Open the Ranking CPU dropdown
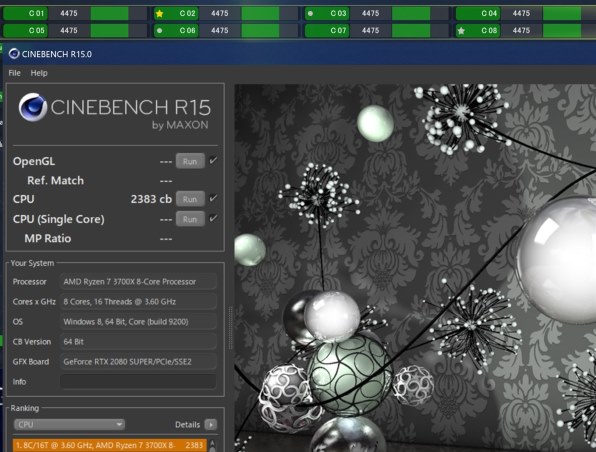The image size is (596, 452). coord(69,424)
